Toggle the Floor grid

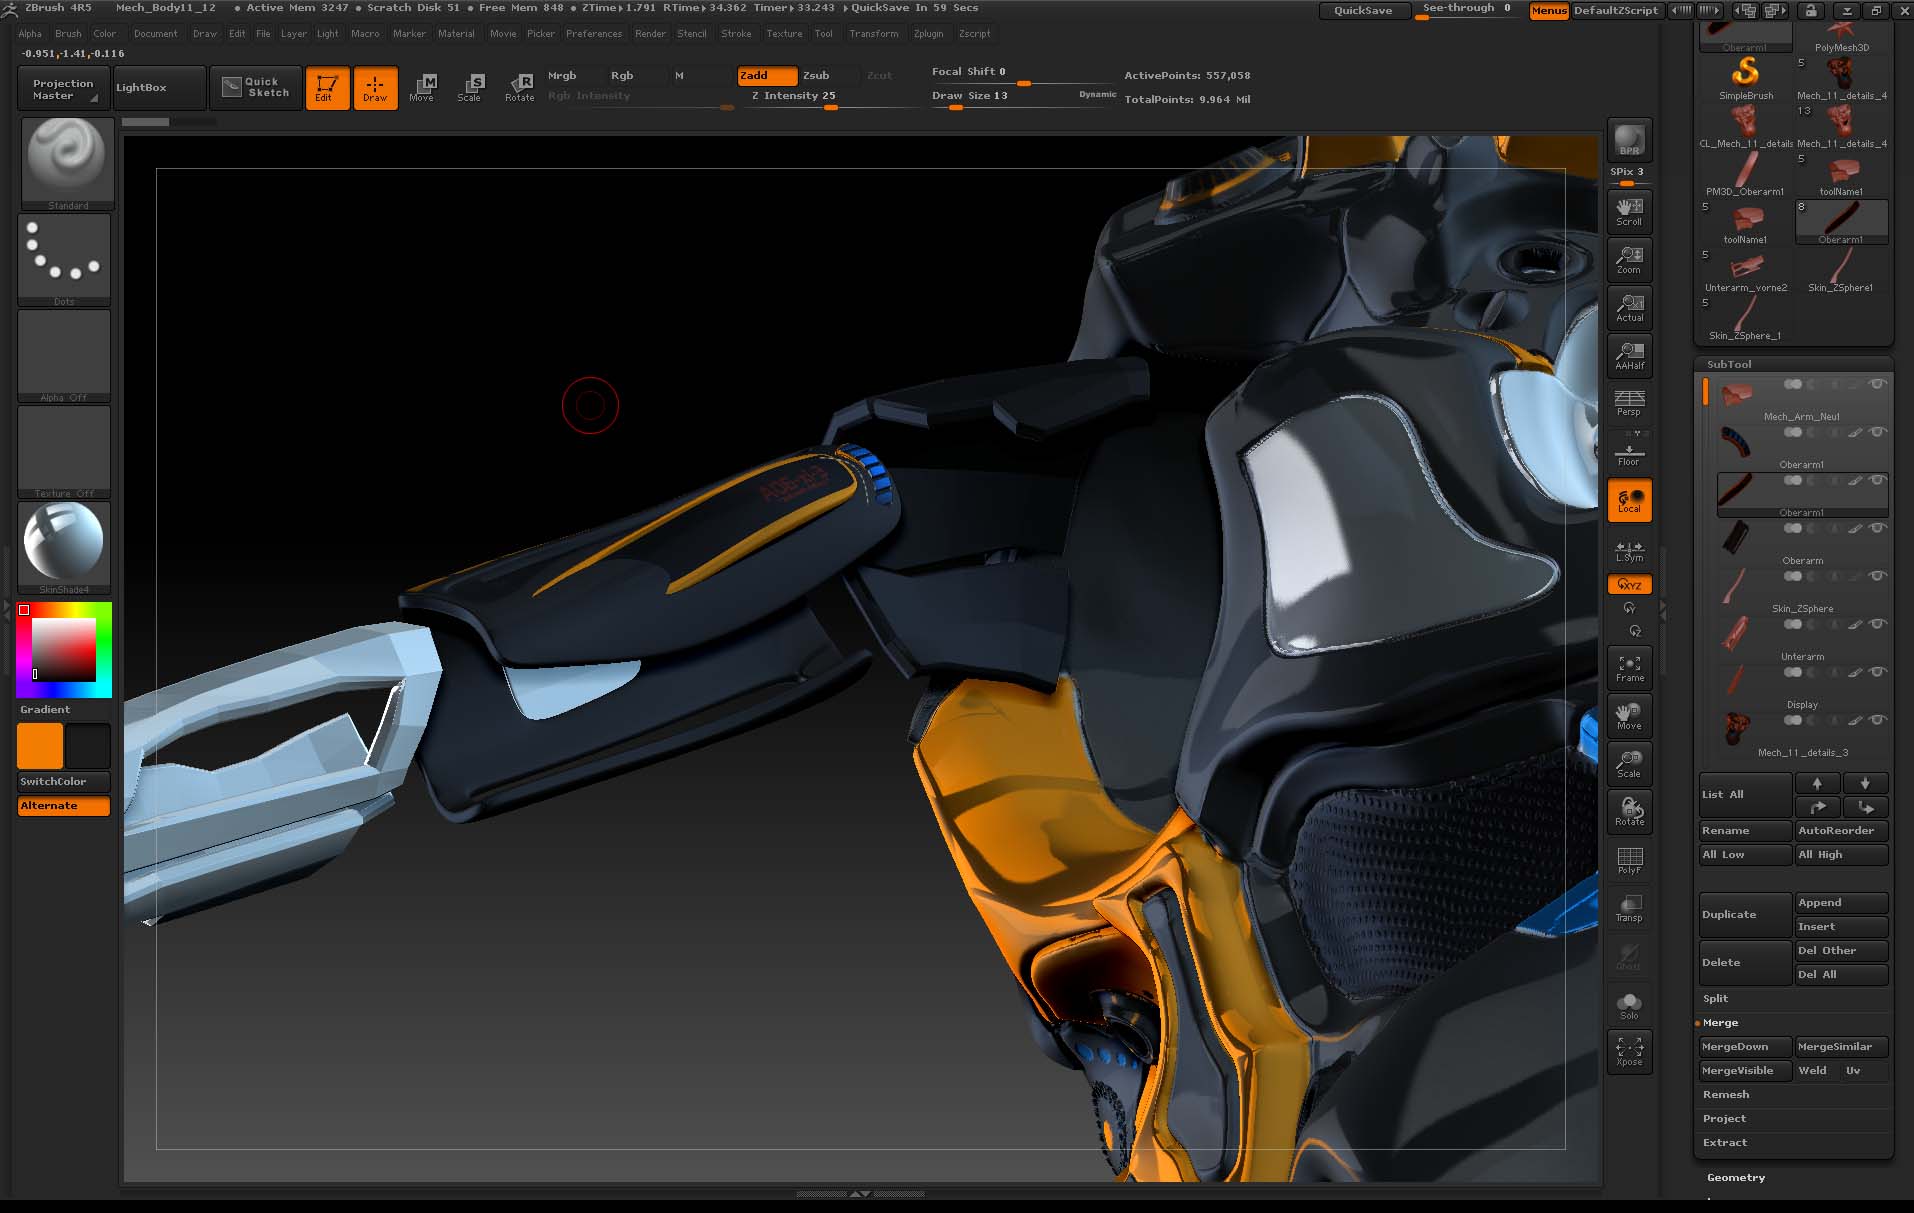click(1629, 453)
